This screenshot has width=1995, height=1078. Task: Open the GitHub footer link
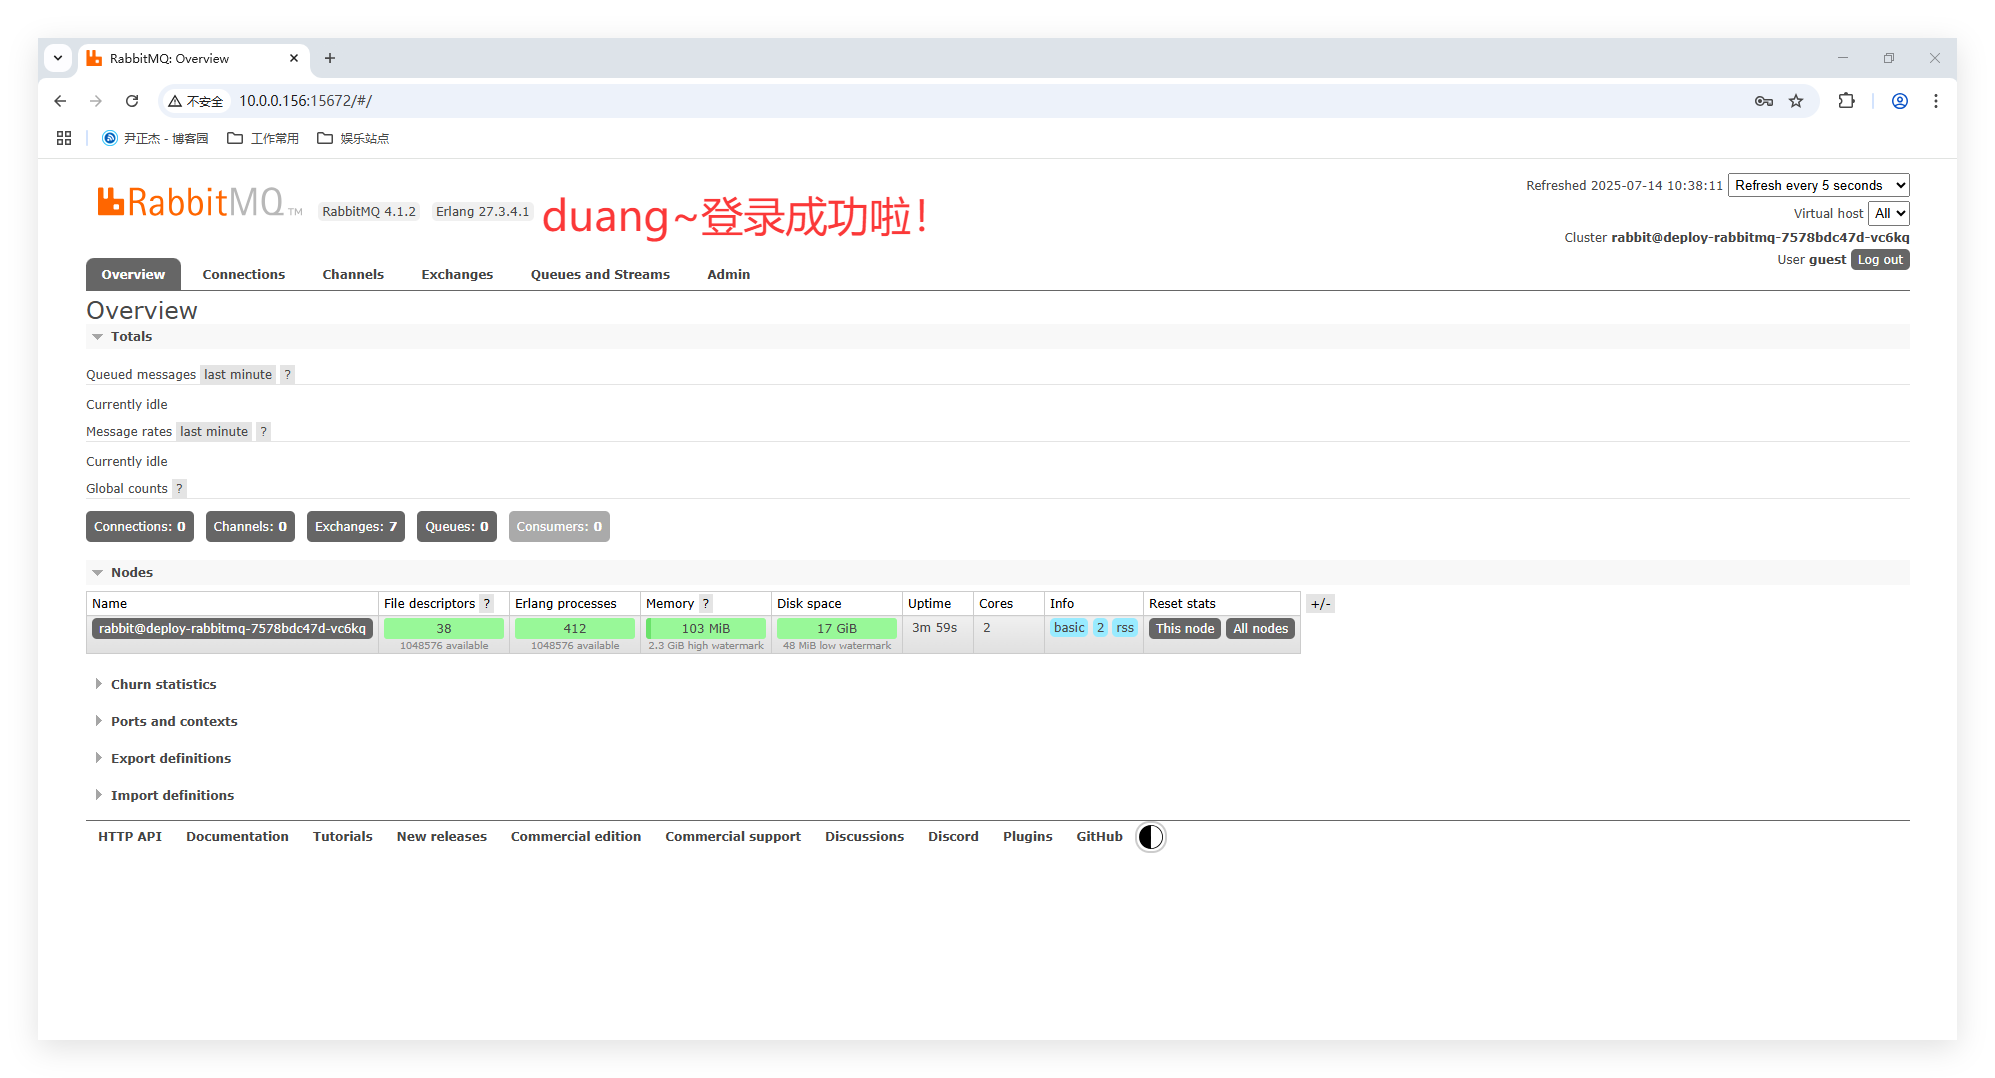tap(1100, 837)
